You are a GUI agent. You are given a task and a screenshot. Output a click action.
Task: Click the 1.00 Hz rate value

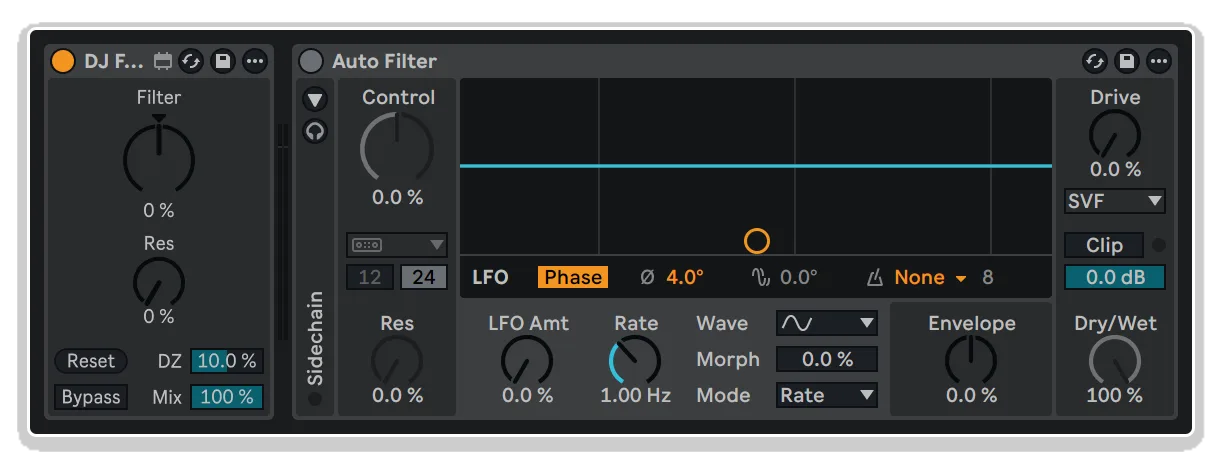(636, 395)
